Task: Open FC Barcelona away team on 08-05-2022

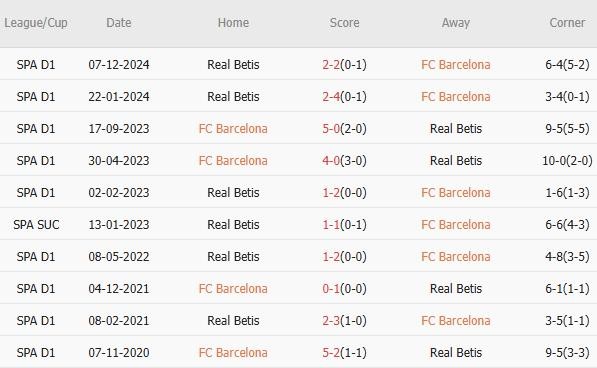Action: (x=456, y=256)
